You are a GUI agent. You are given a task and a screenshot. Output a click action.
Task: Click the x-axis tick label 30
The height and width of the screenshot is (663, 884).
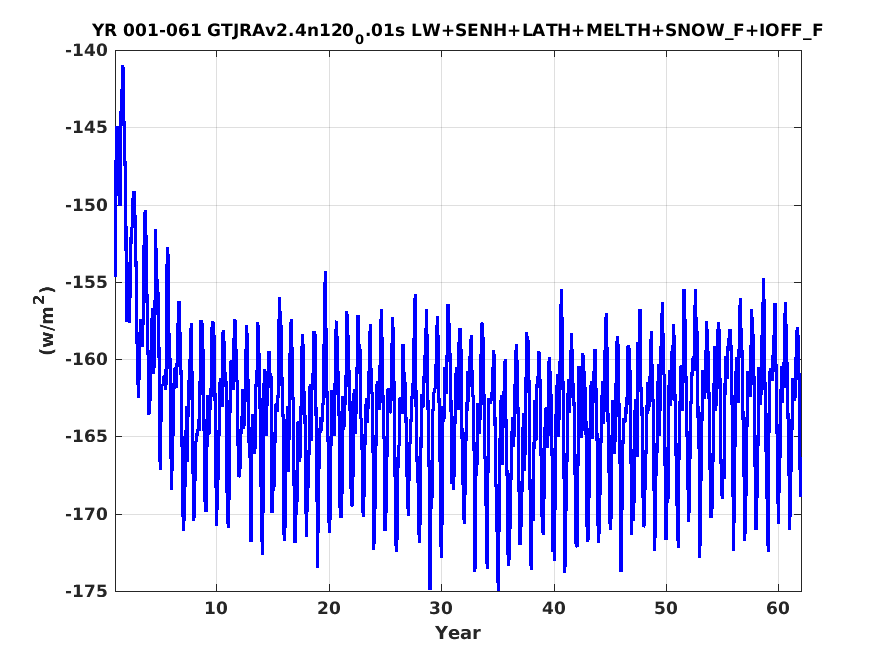point(441,608)
